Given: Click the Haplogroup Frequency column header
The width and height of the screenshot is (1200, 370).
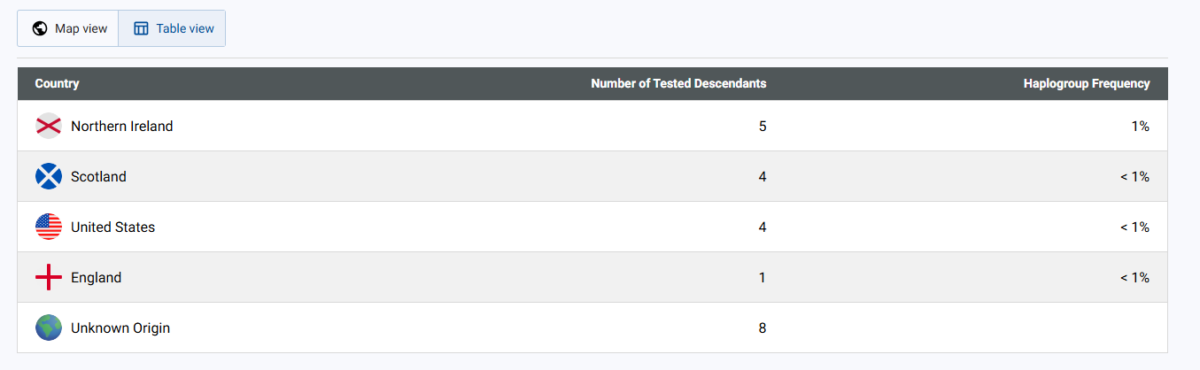Looking at the screenshot, I should pyautogui.click(x=1086, y=84).
